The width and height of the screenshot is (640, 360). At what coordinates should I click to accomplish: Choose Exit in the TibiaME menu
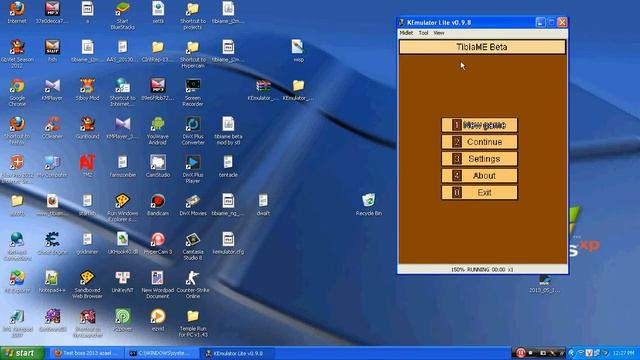480,193
